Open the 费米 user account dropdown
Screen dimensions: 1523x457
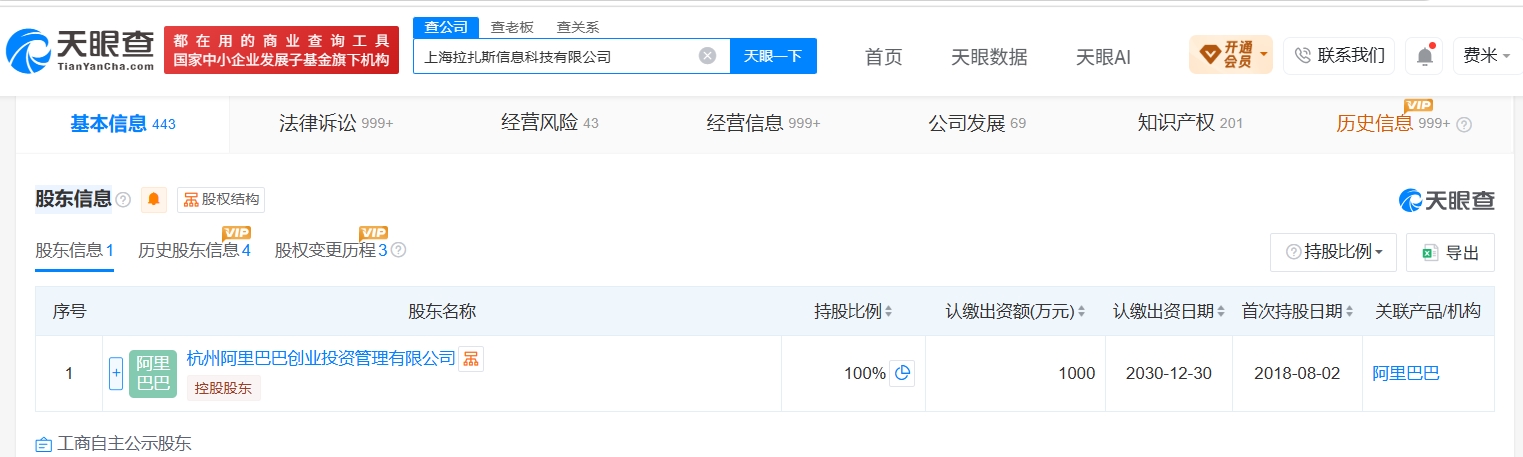1487,56
